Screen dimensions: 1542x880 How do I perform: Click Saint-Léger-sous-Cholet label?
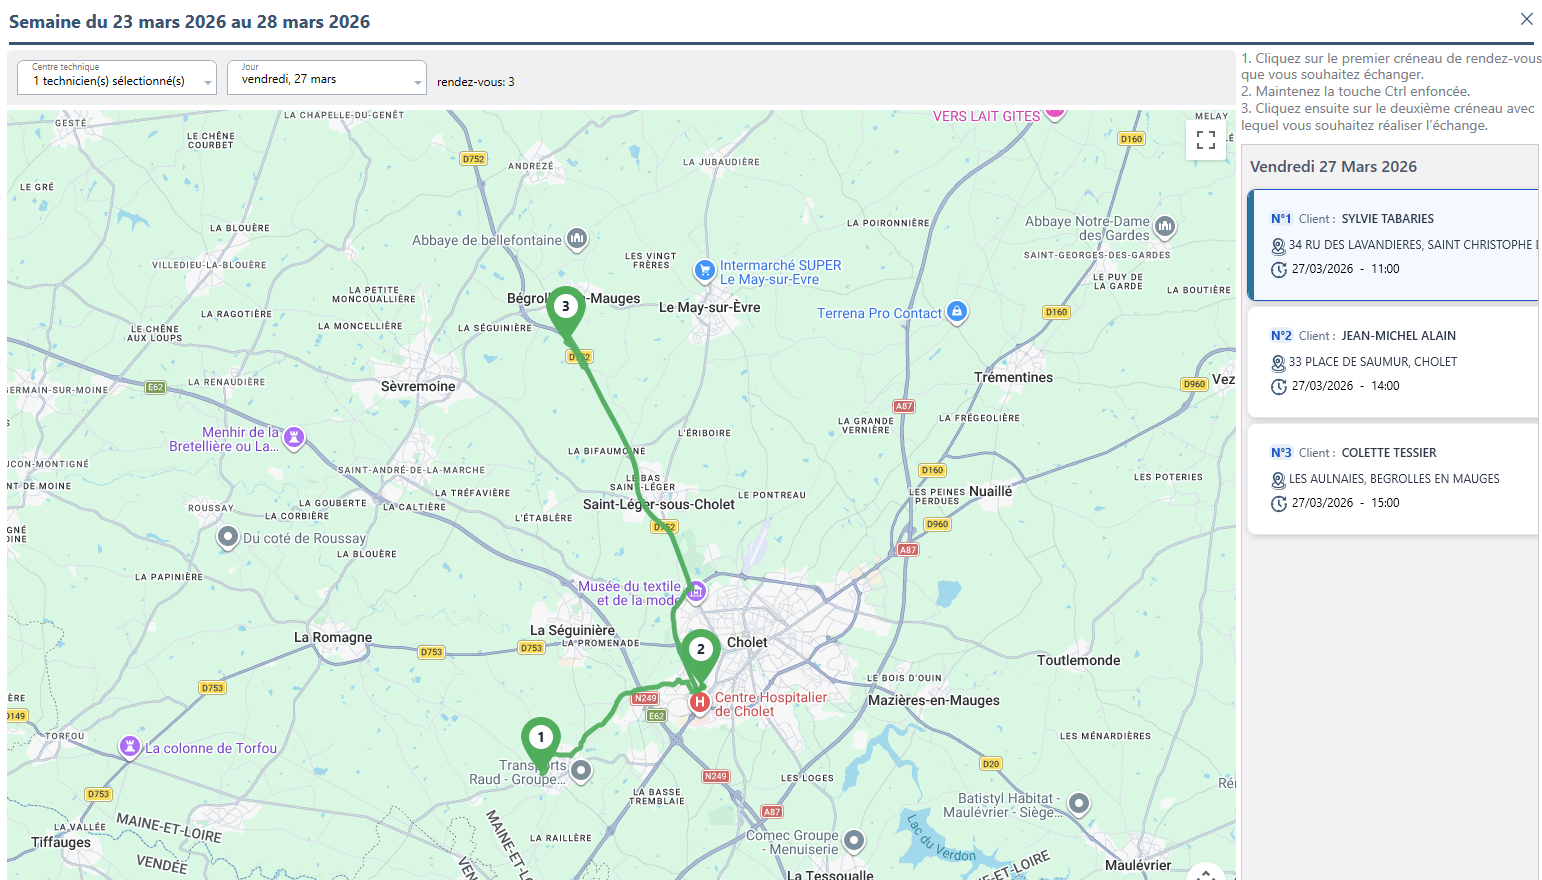coord(659,504)
